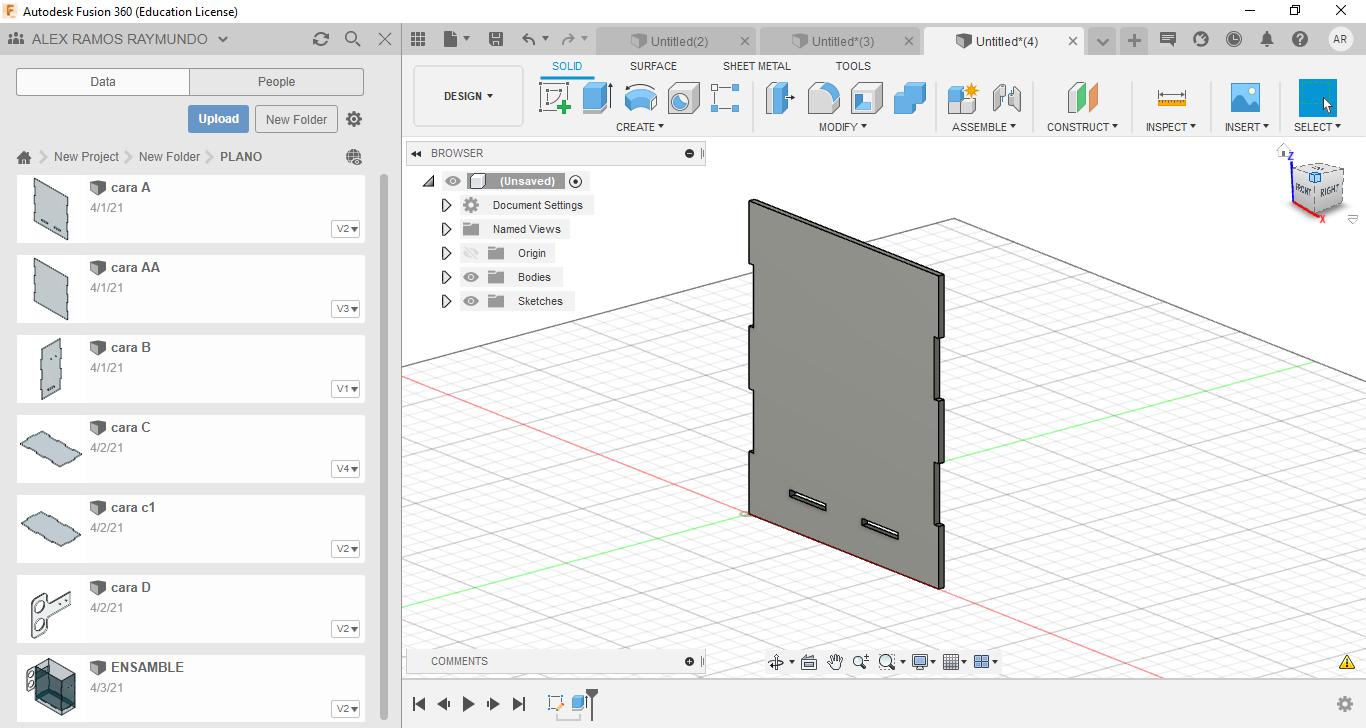This screenshot has width=1366, height=728.
Task: Open data panel settings gear
Action: [x=354, y=119]
